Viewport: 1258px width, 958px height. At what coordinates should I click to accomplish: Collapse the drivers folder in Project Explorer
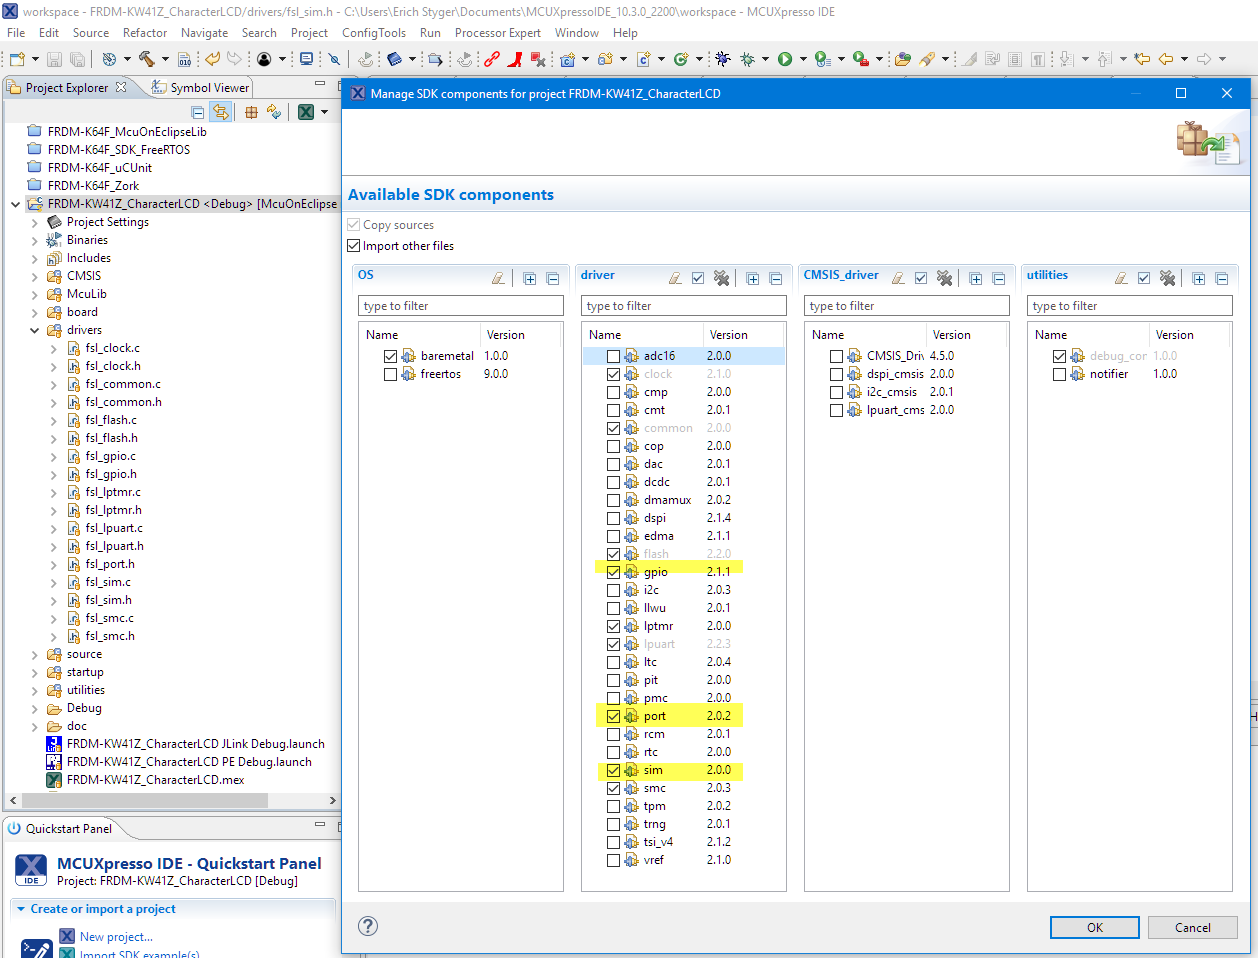click(34, 330)
